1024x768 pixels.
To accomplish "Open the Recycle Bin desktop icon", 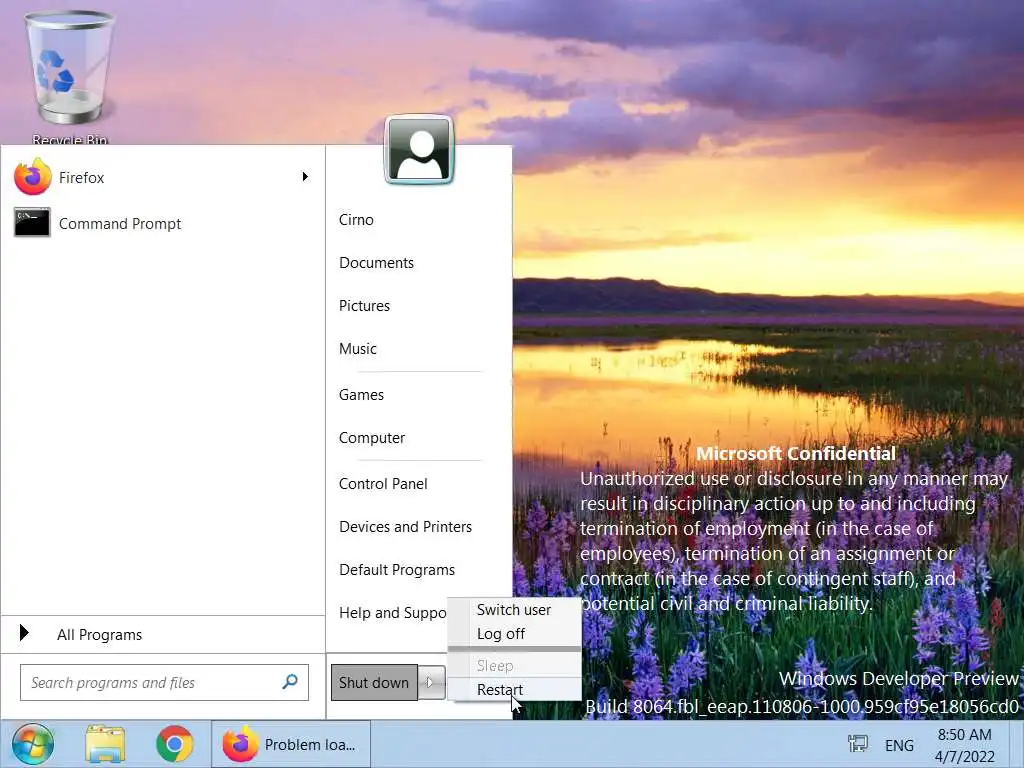I will (69, 77).
